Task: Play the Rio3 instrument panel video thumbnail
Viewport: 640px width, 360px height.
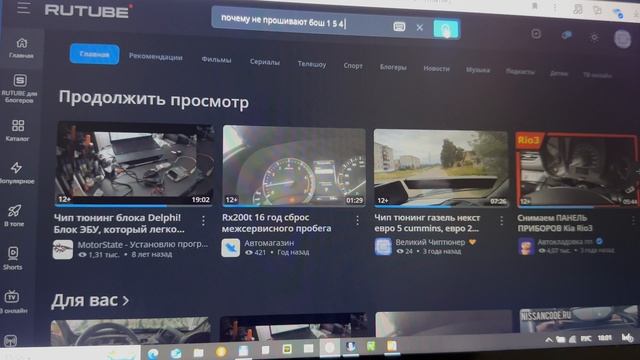Action: [x=577, y=170]
